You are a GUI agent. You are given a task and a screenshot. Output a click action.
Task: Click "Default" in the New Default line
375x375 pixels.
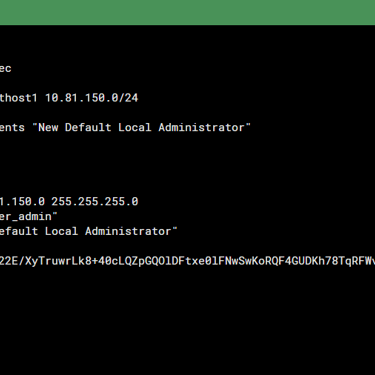(88, 127)
